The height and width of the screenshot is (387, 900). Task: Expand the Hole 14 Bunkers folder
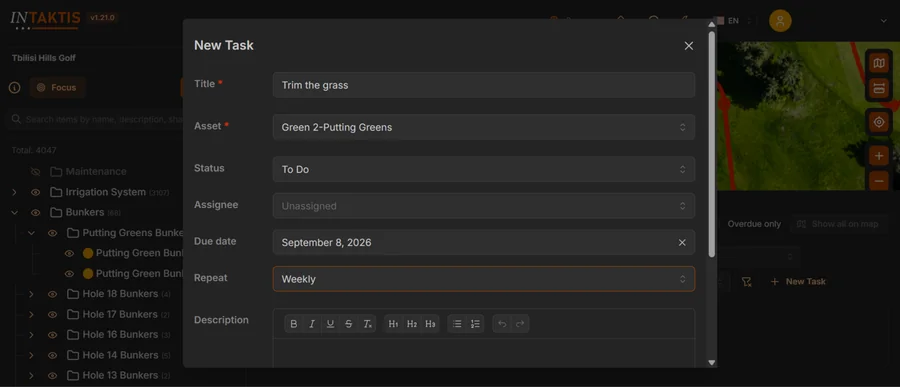tap(32, 355)
